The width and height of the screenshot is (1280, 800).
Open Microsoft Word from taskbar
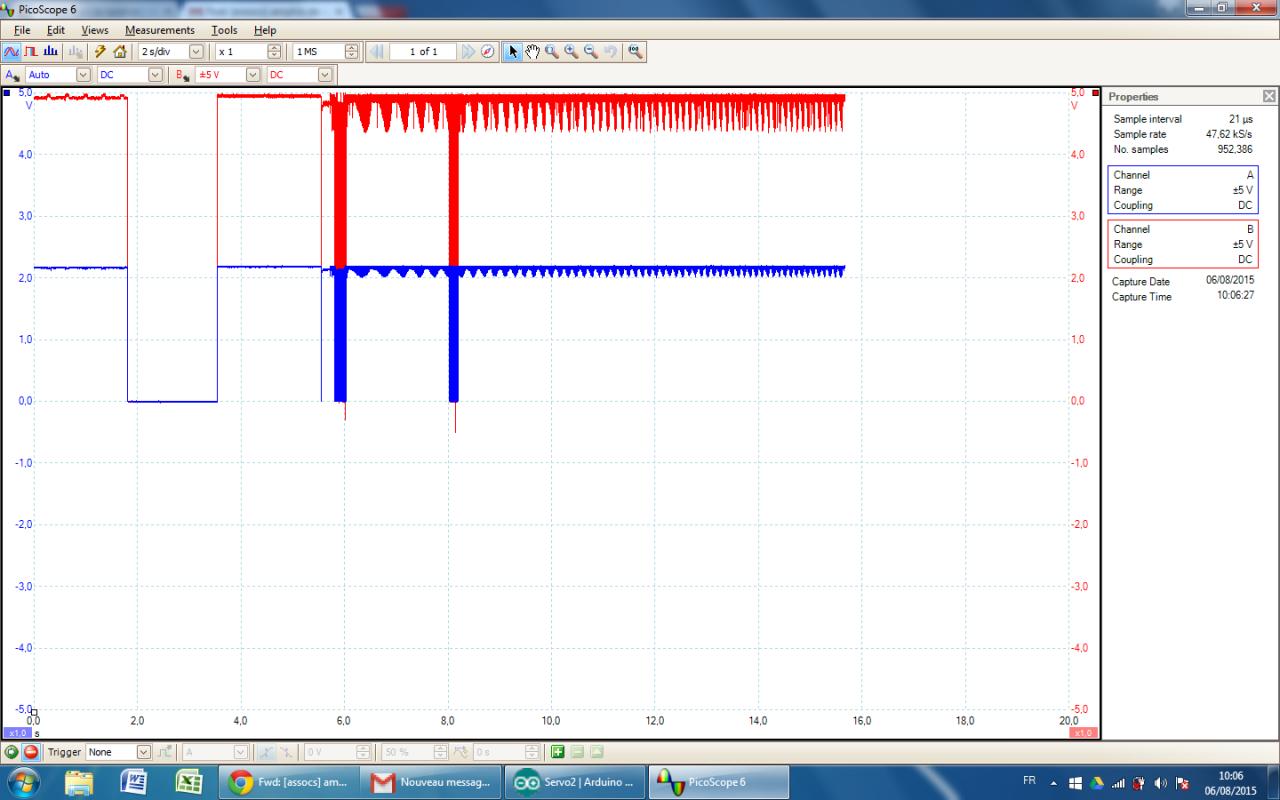click(134, 782)
